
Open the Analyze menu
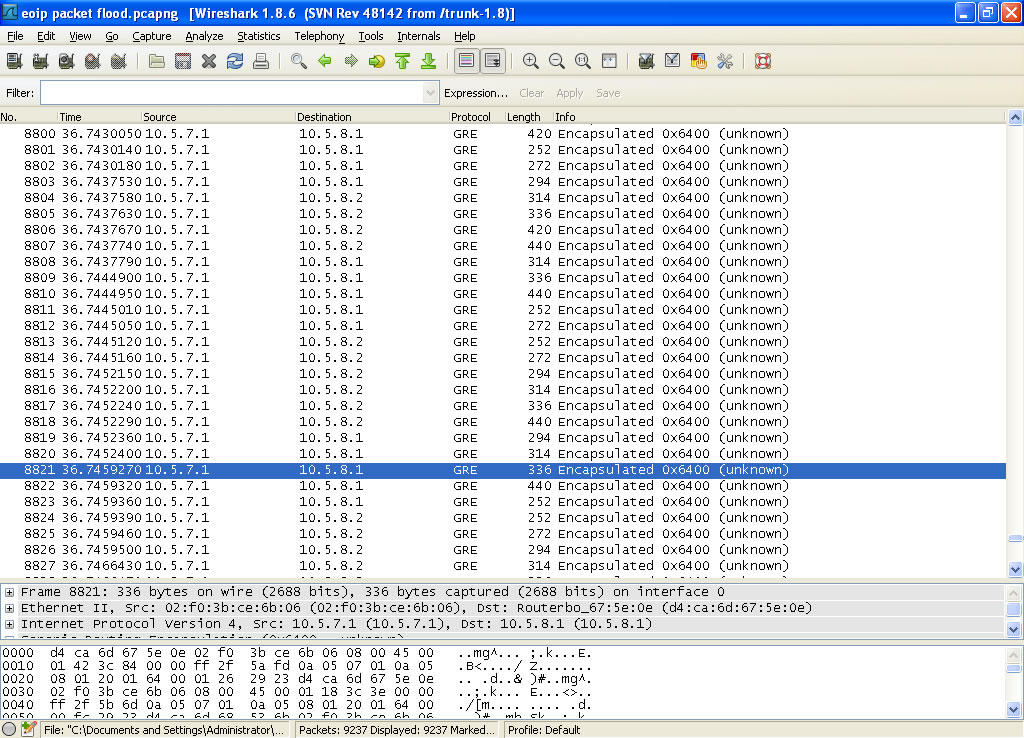204,36
